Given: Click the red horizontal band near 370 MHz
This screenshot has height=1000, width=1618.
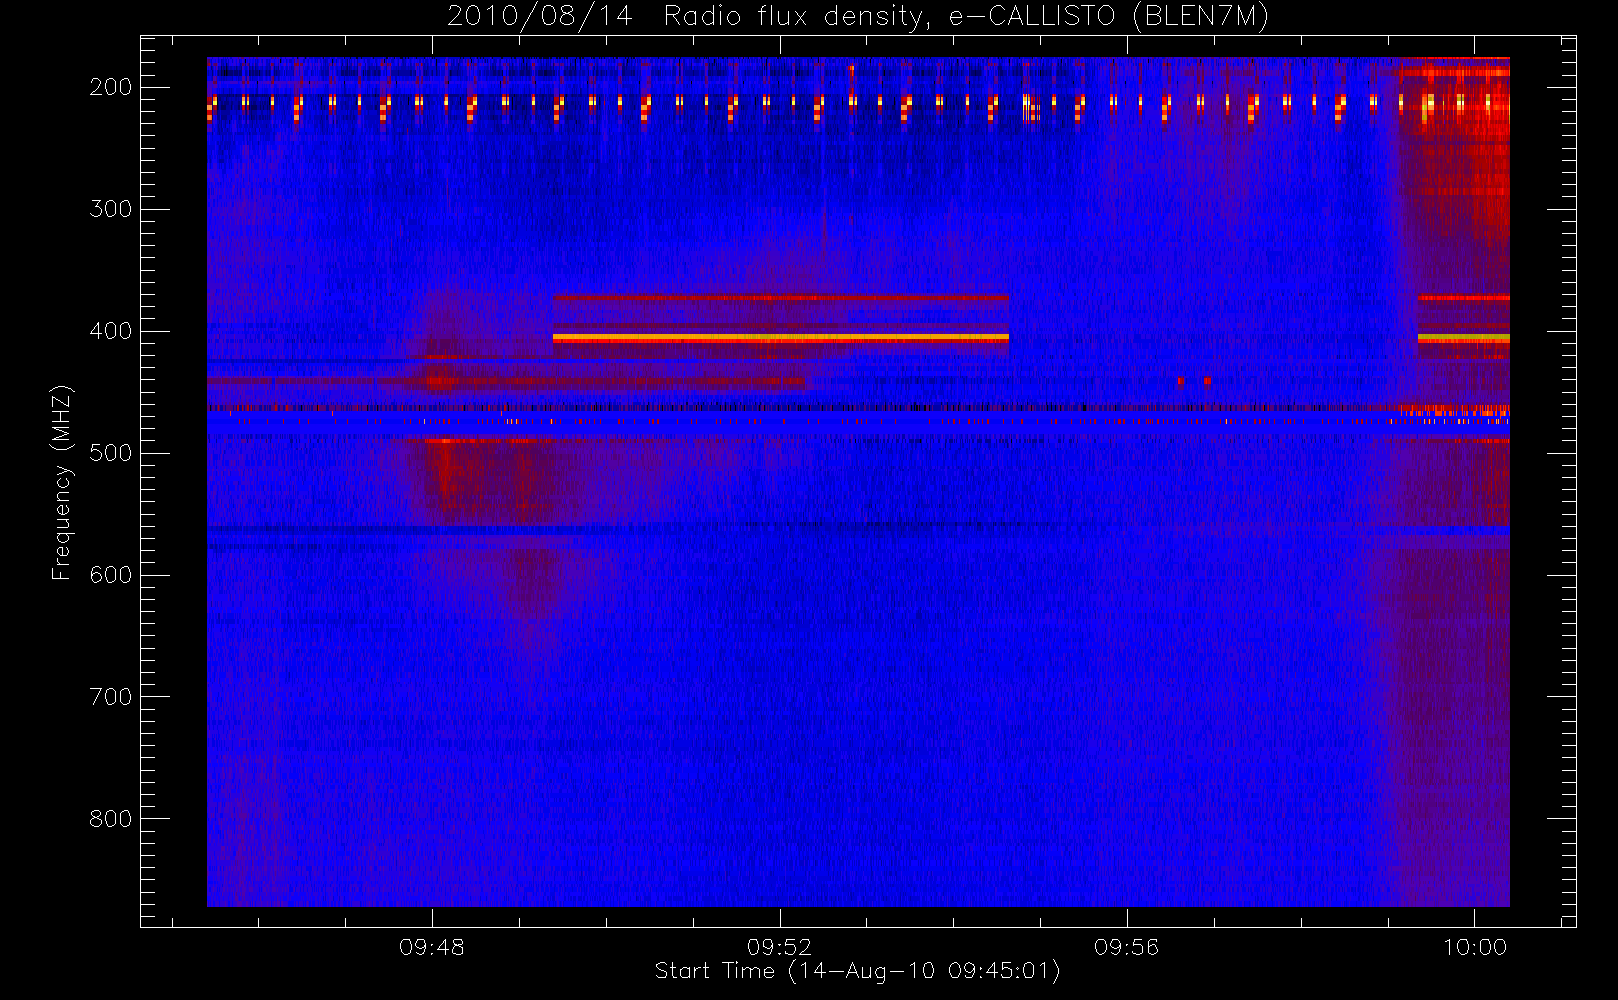Looking at the screenshot, I should [781, 297].
